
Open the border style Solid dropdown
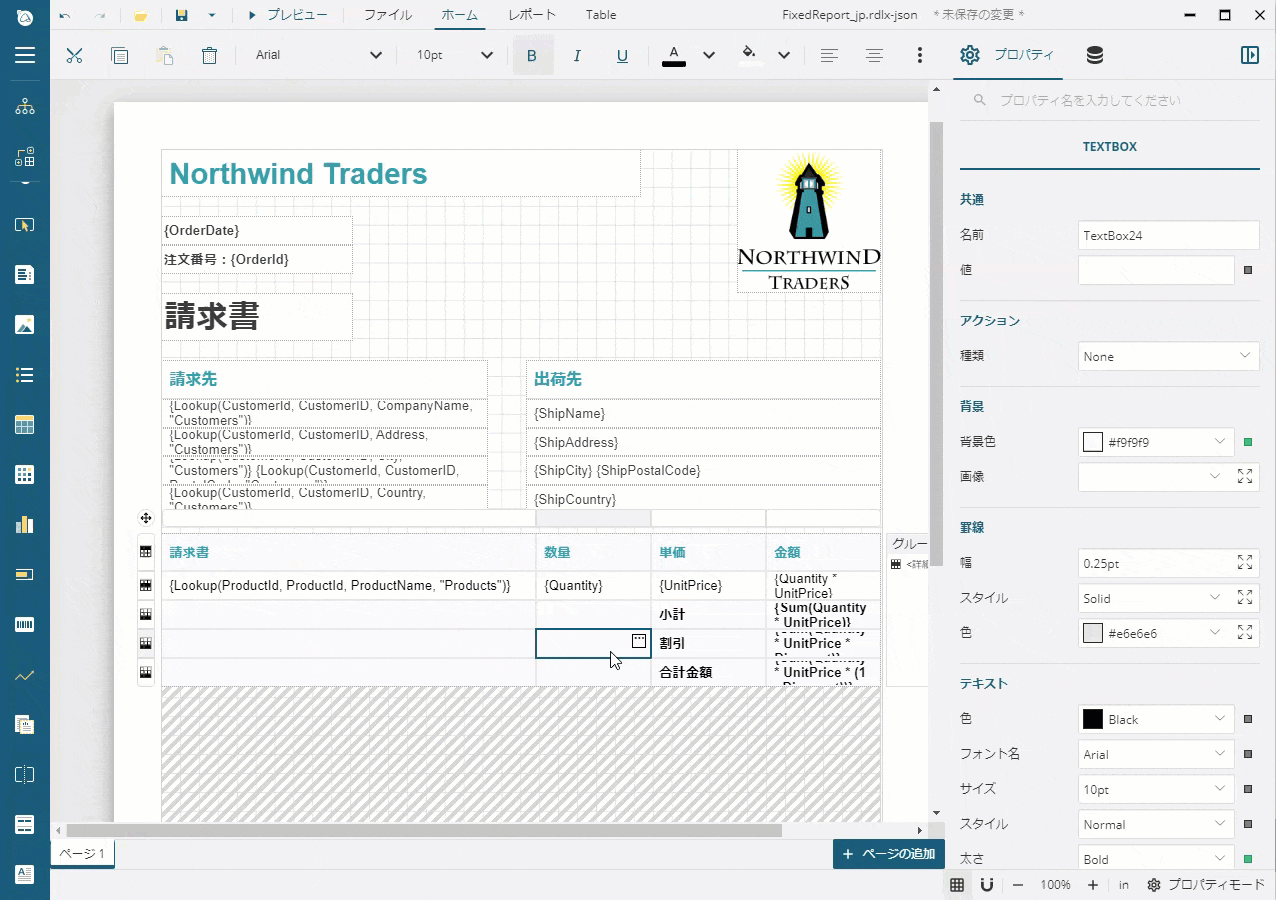pyautogui.click(x=1153, y=598)
